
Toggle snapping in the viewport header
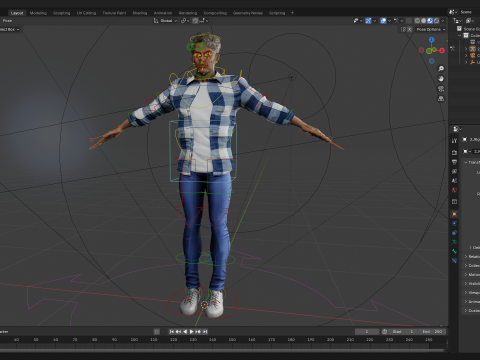[195, 21]
